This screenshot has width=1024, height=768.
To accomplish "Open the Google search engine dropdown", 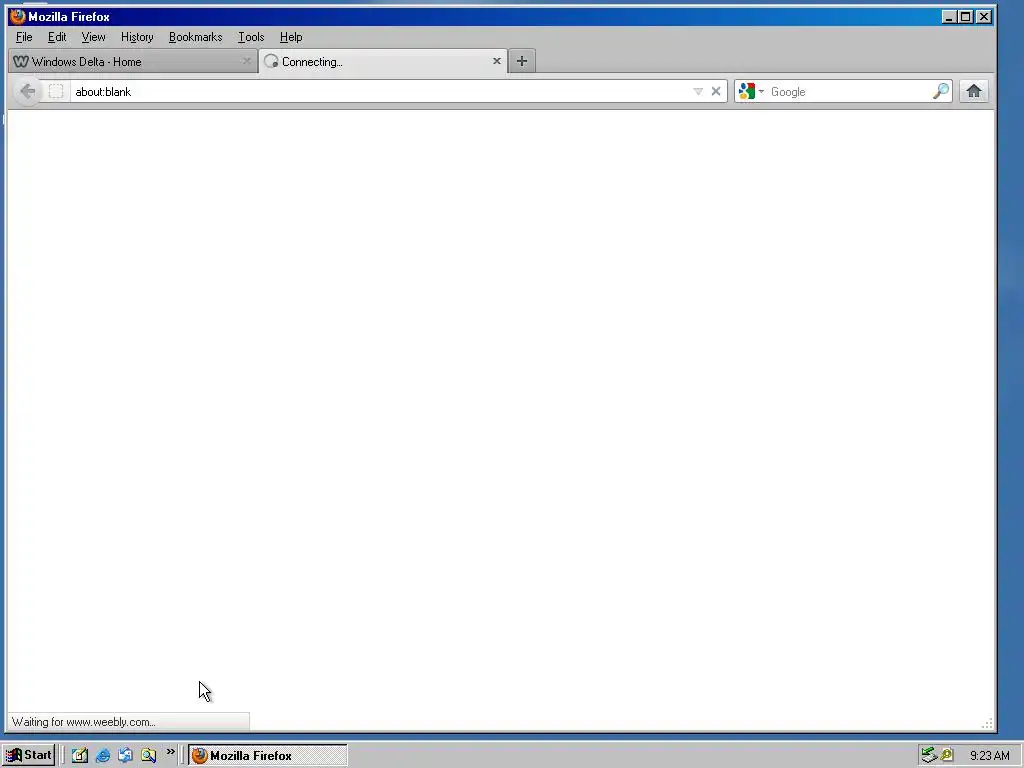I will click(751, 91).
